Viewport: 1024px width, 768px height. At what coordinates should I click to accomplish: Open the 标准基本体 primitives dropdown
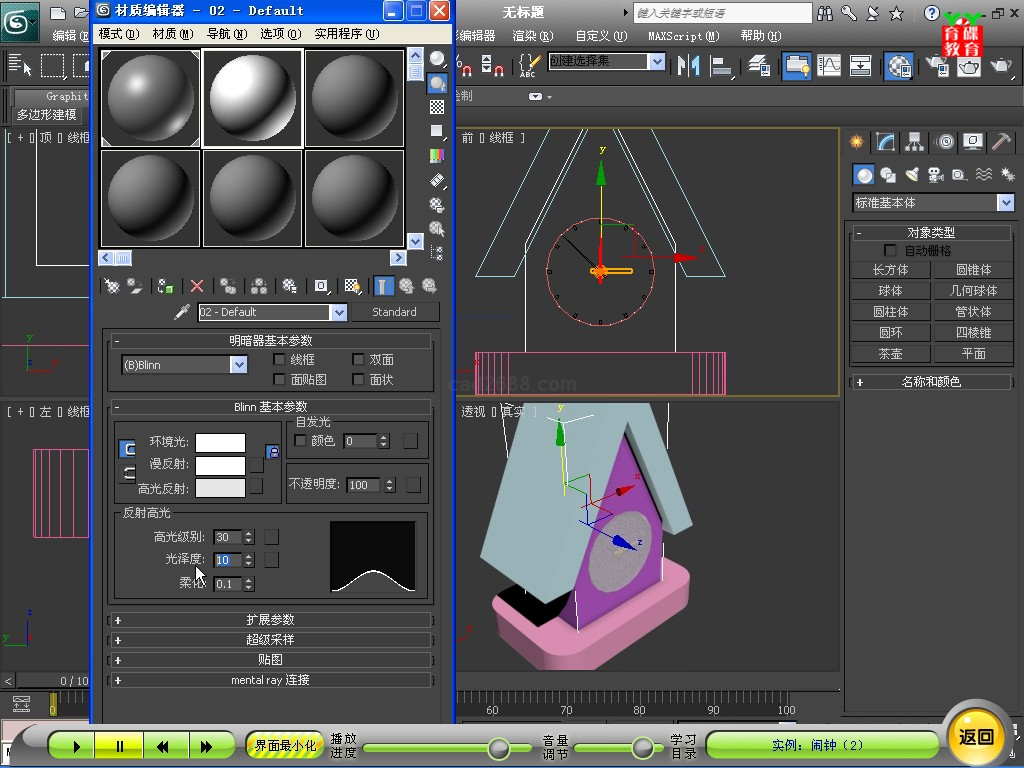(x=1006, y=203)
